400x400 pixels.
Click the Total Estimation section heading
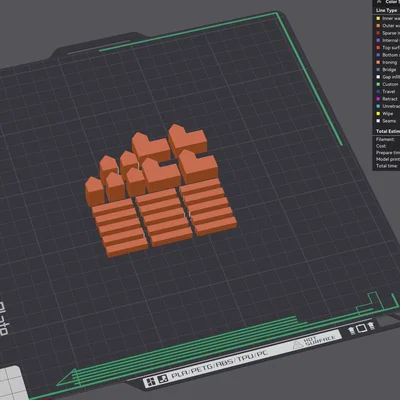coord(388,131)
